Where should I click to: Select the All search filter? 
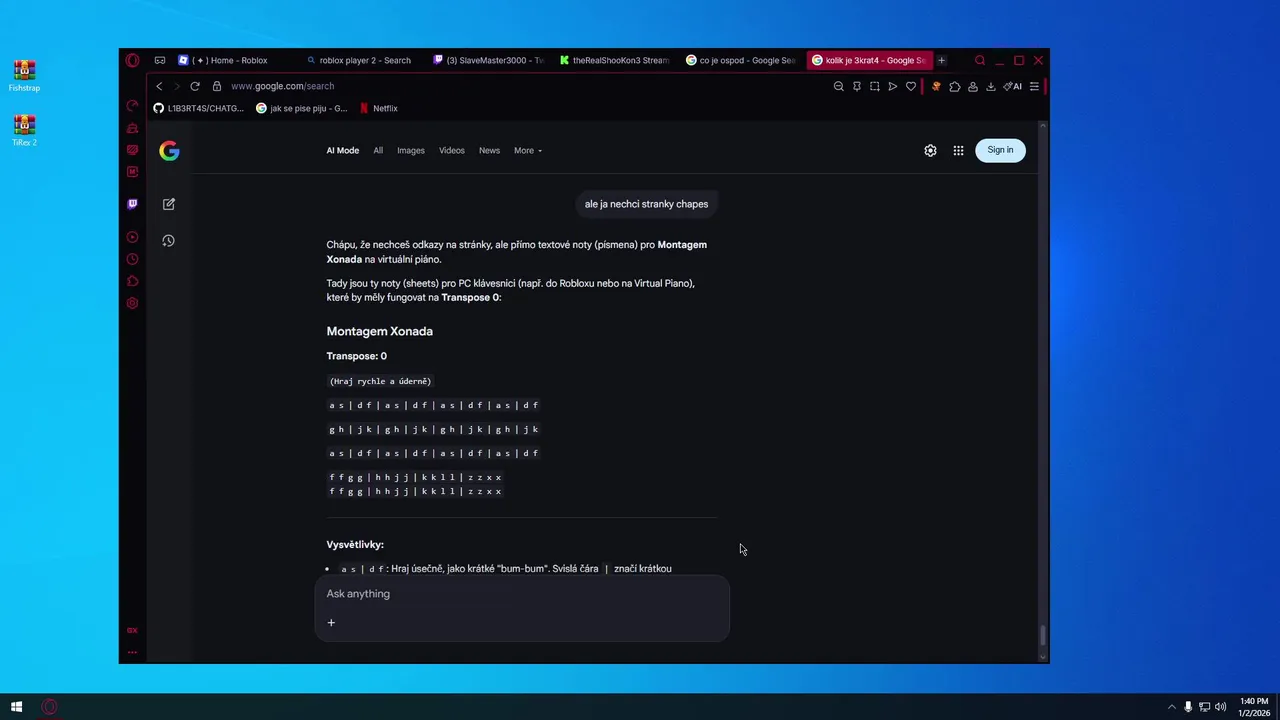[378, 151]
